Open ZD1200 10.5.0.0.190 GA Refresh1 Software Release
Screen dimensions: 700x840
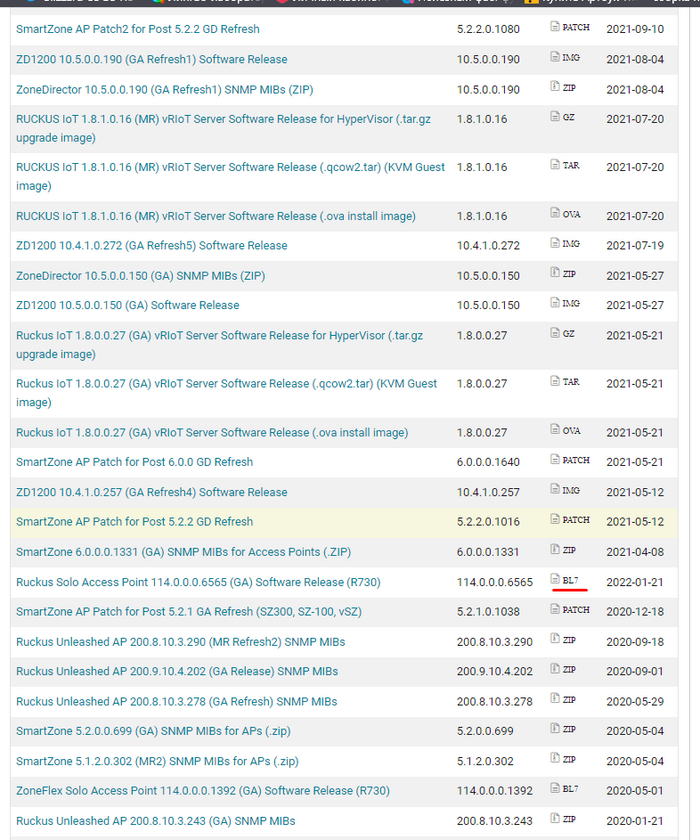(152, 59)
